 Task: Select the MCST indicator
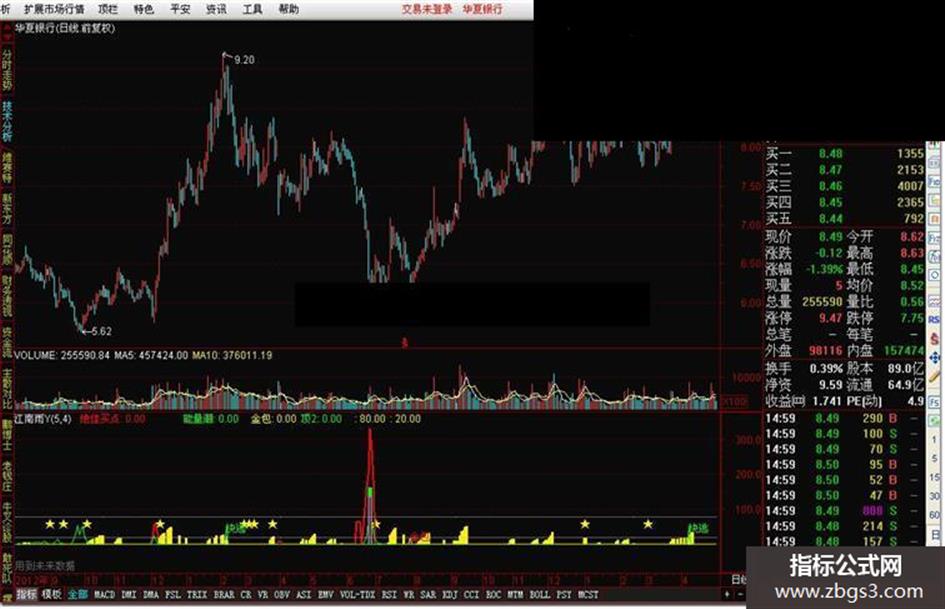coord(588,595)
